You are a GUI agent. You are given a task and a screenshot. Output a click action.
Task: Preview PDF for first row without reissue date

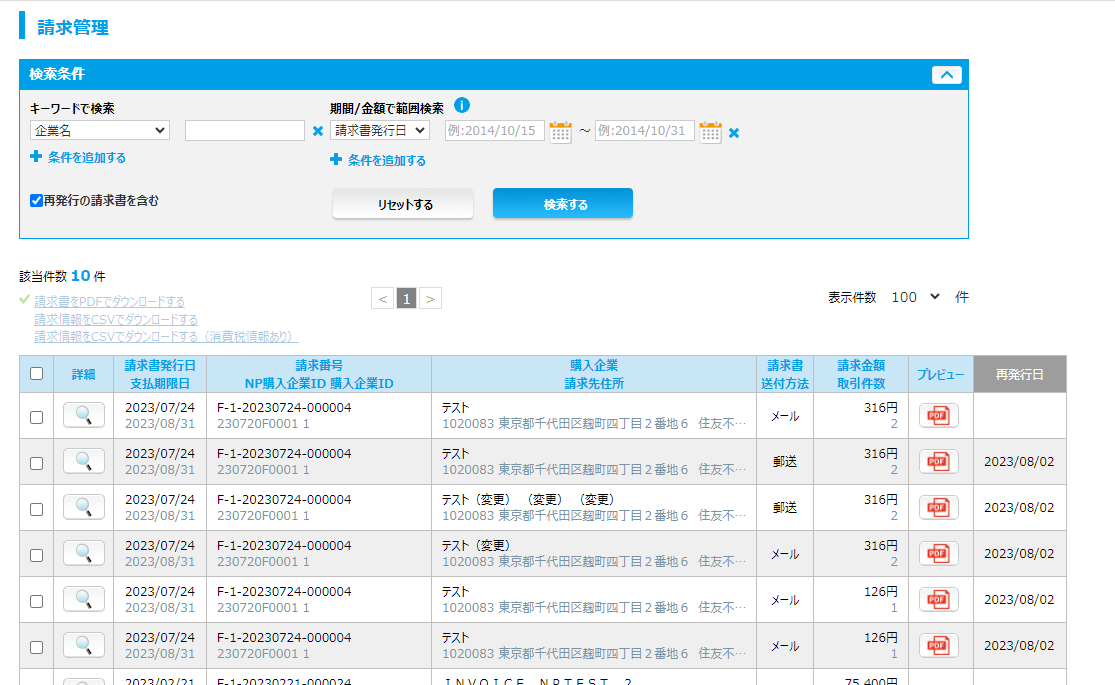939,415
